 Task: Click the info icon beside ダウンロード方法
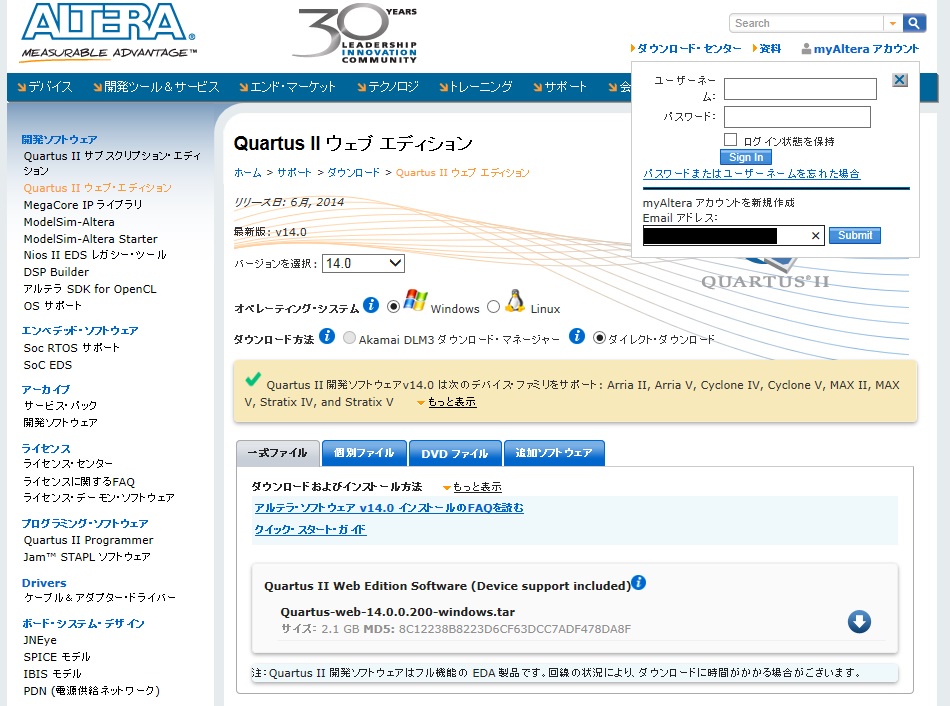[327, 336]
